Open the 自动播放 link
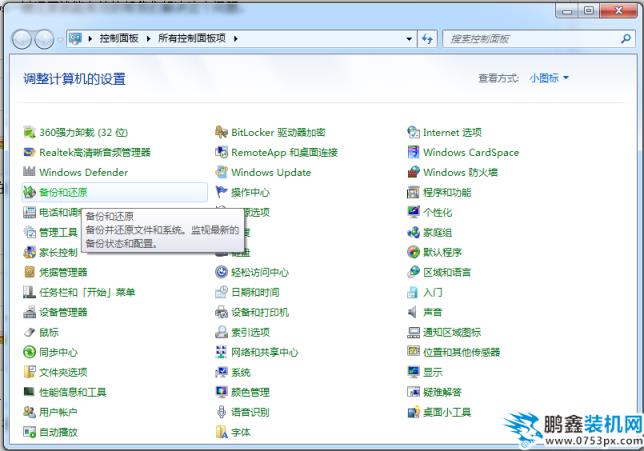Viewport: 644px width, 451px height. [x=58, y=432]
